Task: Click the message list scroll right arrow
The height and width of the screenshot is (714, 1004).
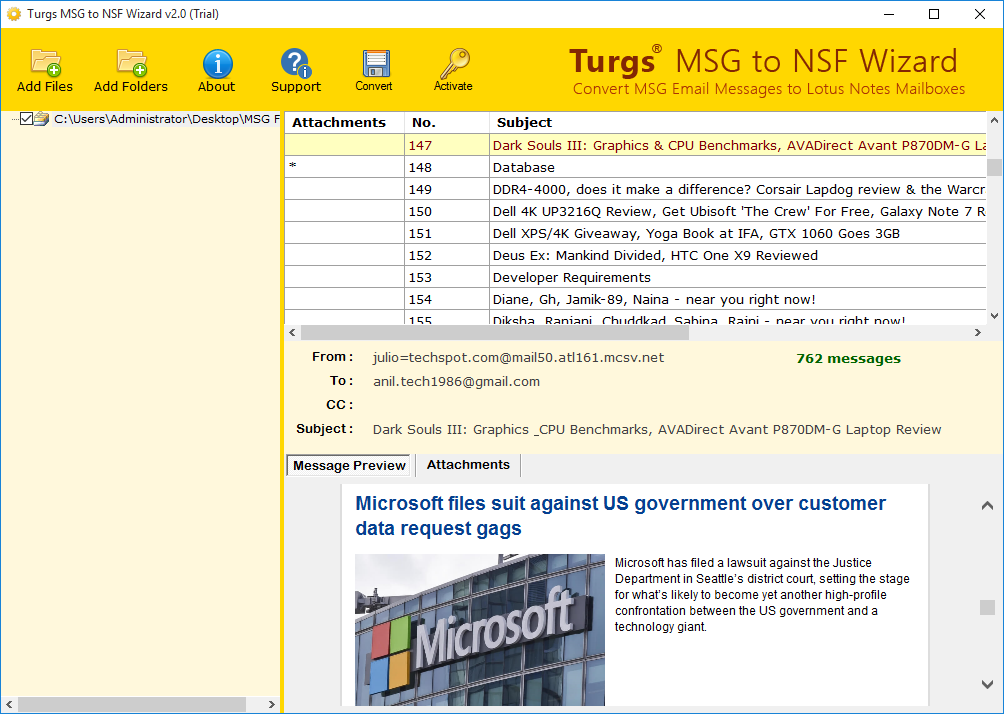Action: tap(978, 332)
